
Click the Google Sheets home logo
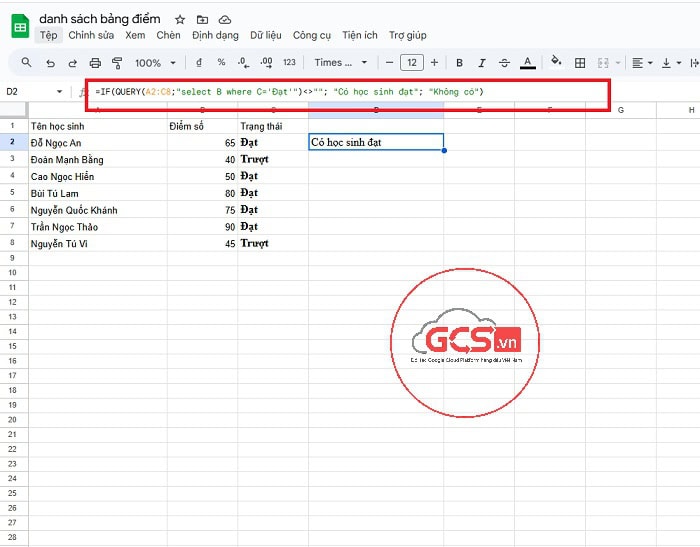pyautogui.click(x=19, y=27)
